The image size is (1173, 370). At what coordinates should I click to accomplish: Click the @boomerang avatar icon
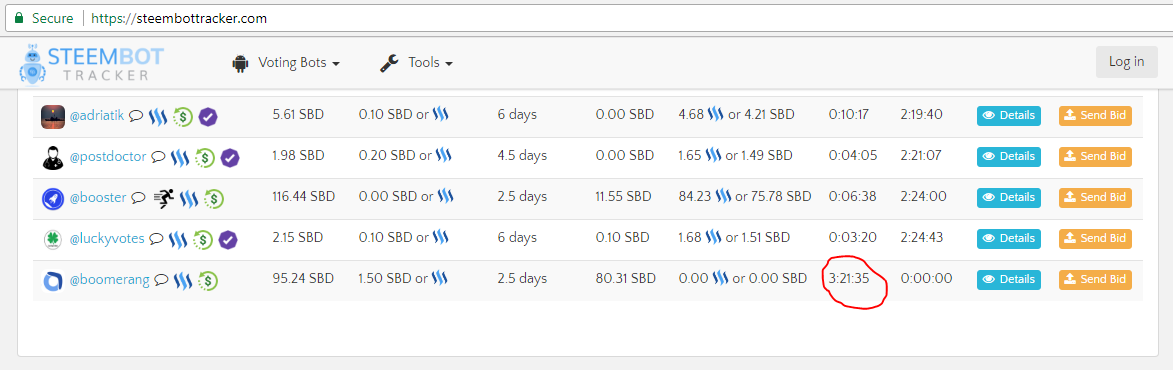[x=53, y=280]
